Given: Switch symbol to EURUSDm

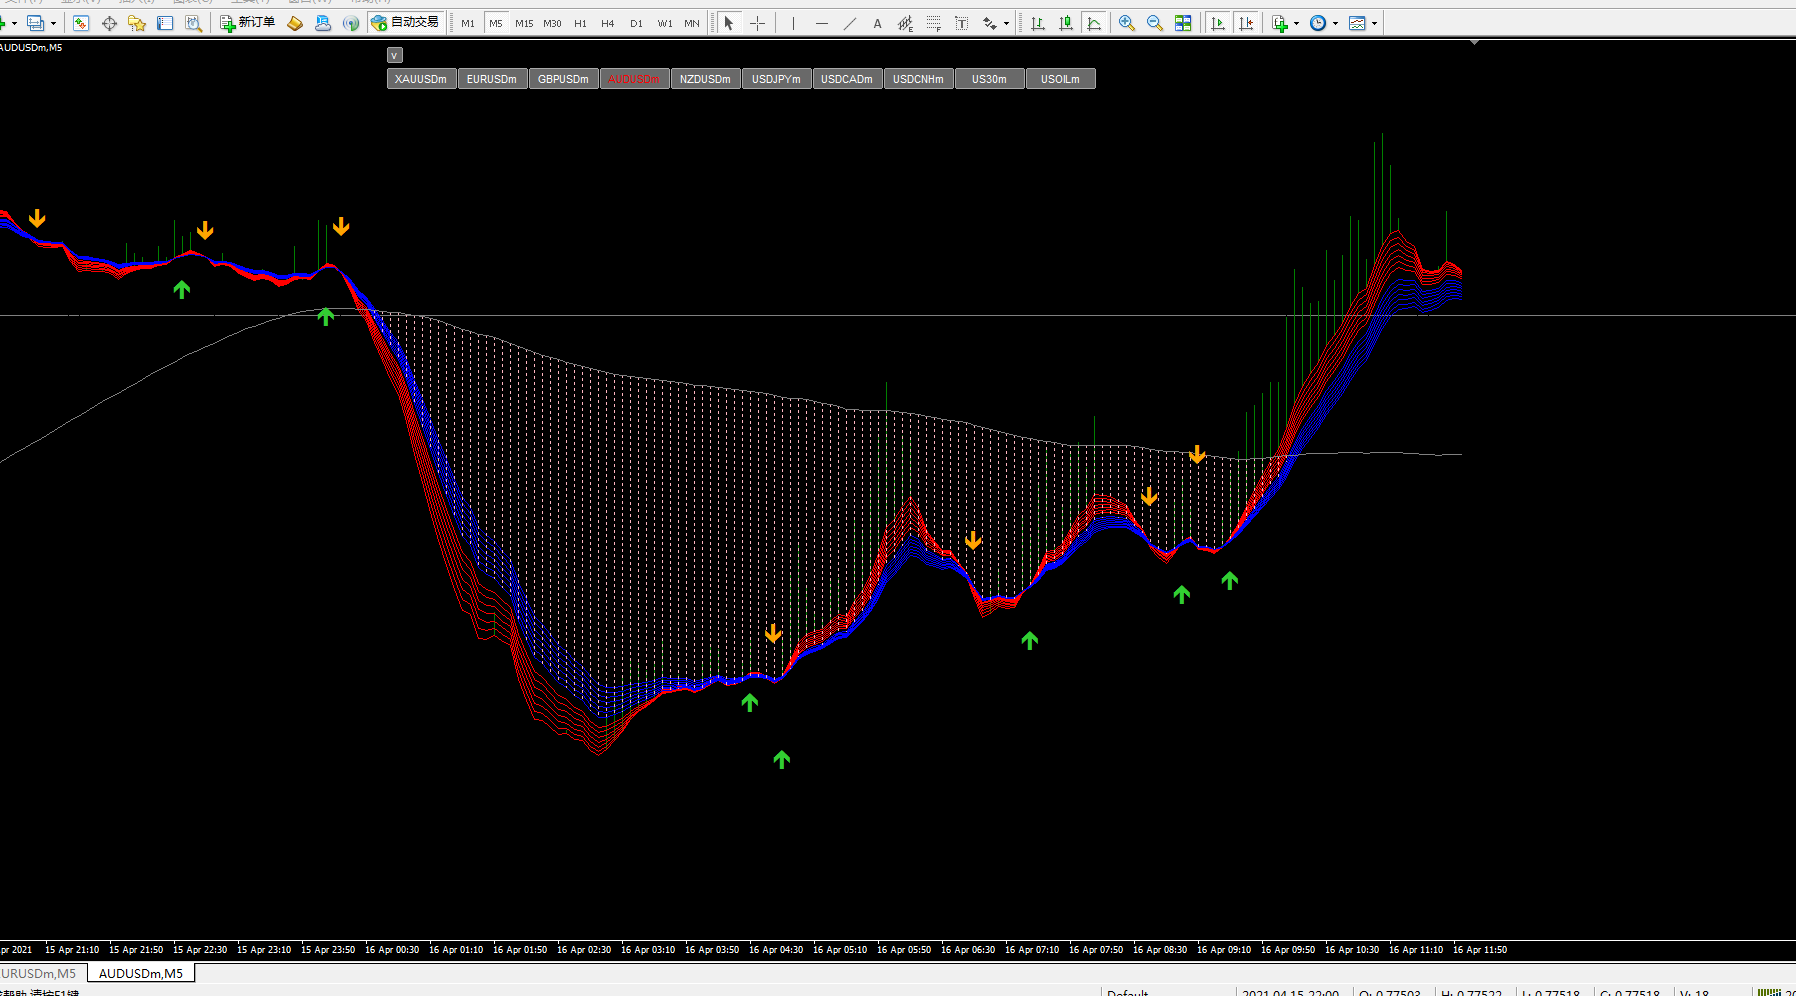Looking at the screenshot, I should 492,79.
